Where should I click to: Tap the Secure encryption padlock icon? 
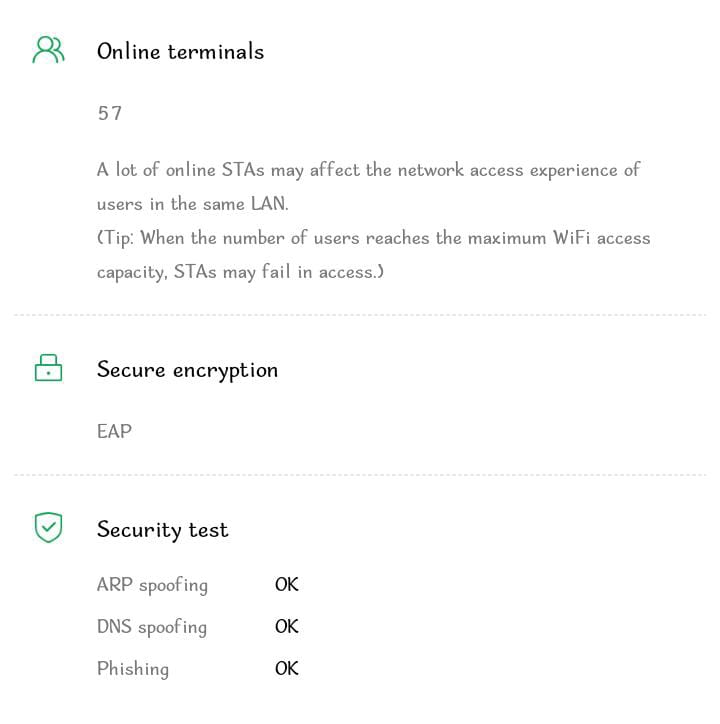pos(48,369)
